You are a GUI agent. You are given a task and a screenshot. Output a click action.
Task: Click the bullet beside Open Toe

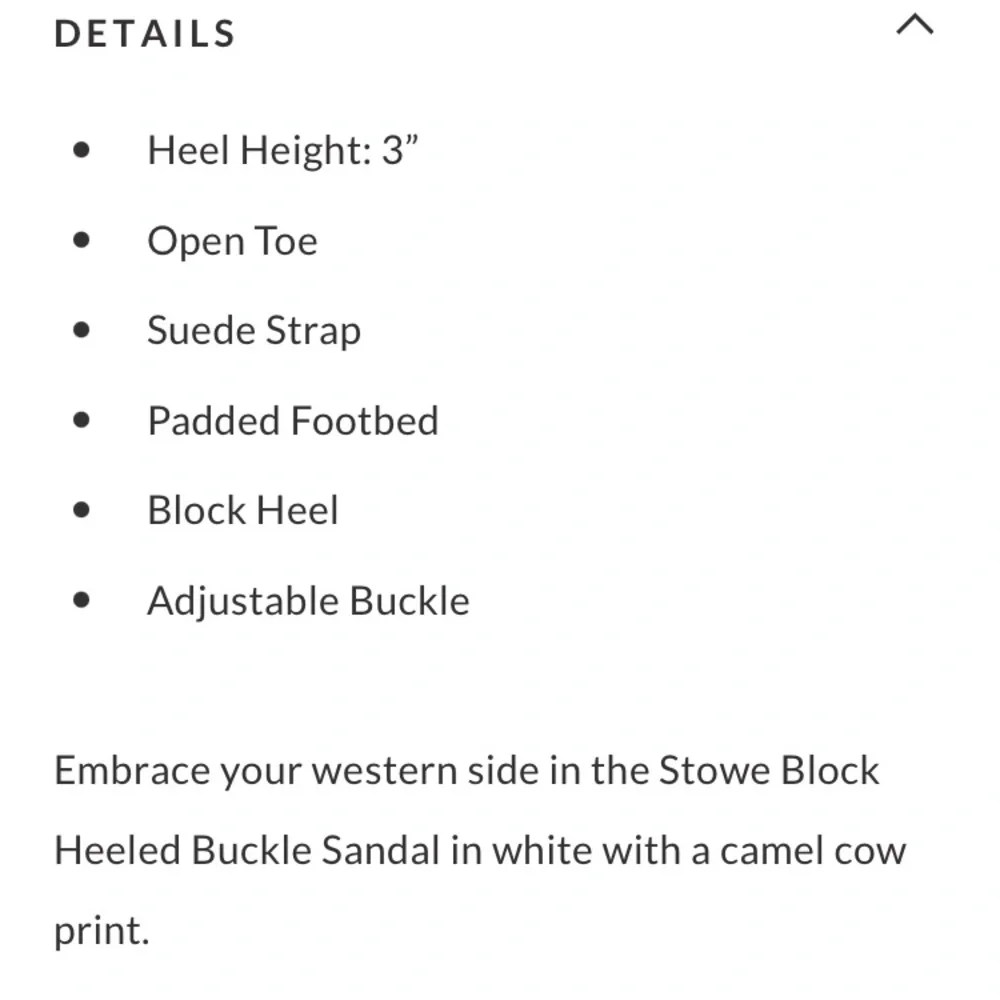coord(82,241)
